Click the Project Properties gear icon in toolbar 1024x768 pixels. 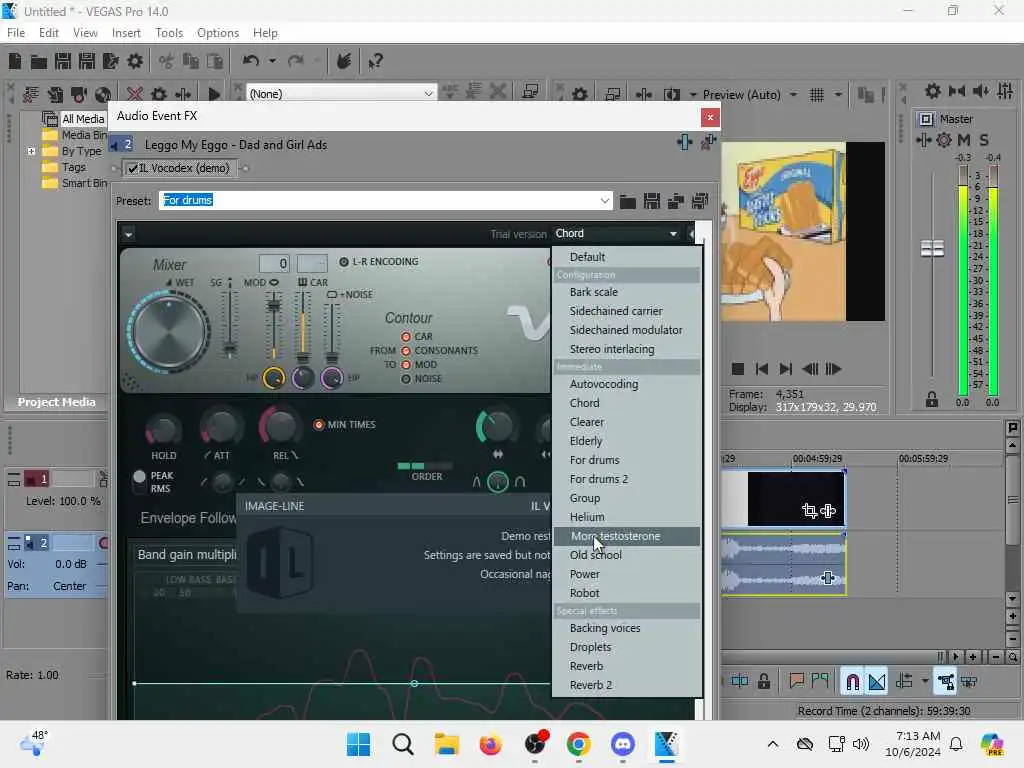point(135,61)
